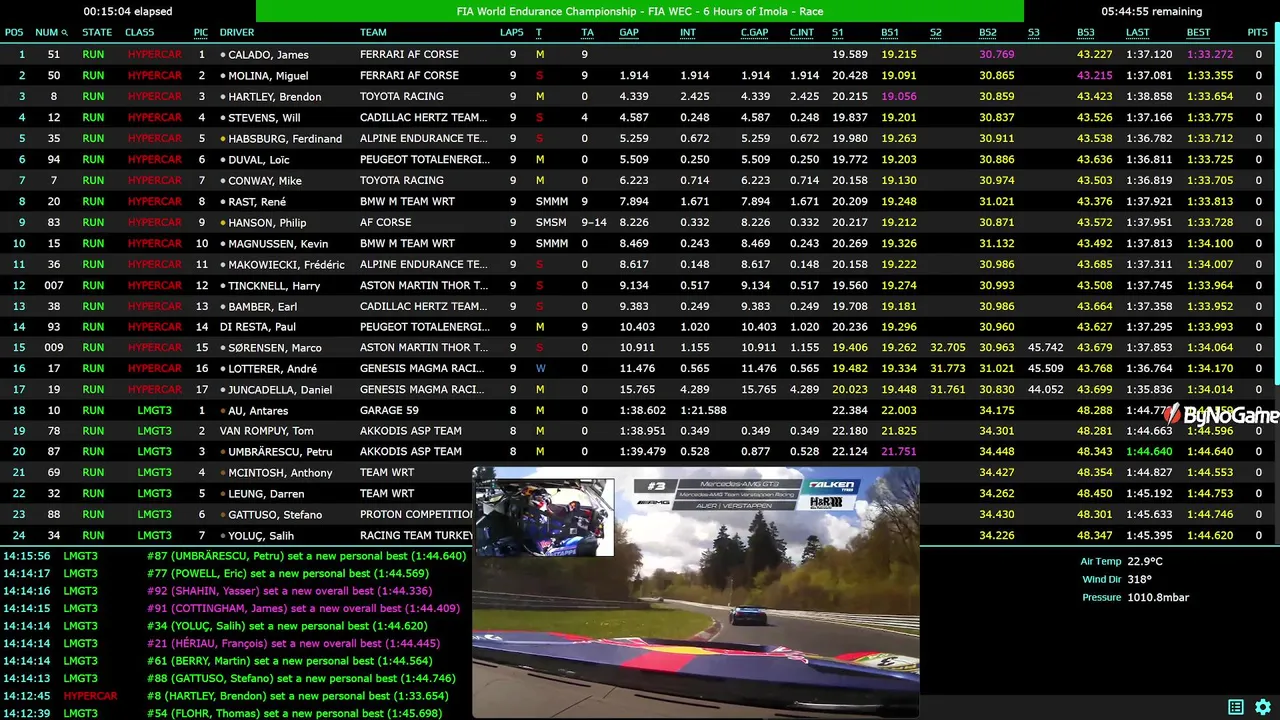Click the Air Temp 22.9°C reading
The height and width of the screenshot is (720, 1280).
click(1122, 562)
